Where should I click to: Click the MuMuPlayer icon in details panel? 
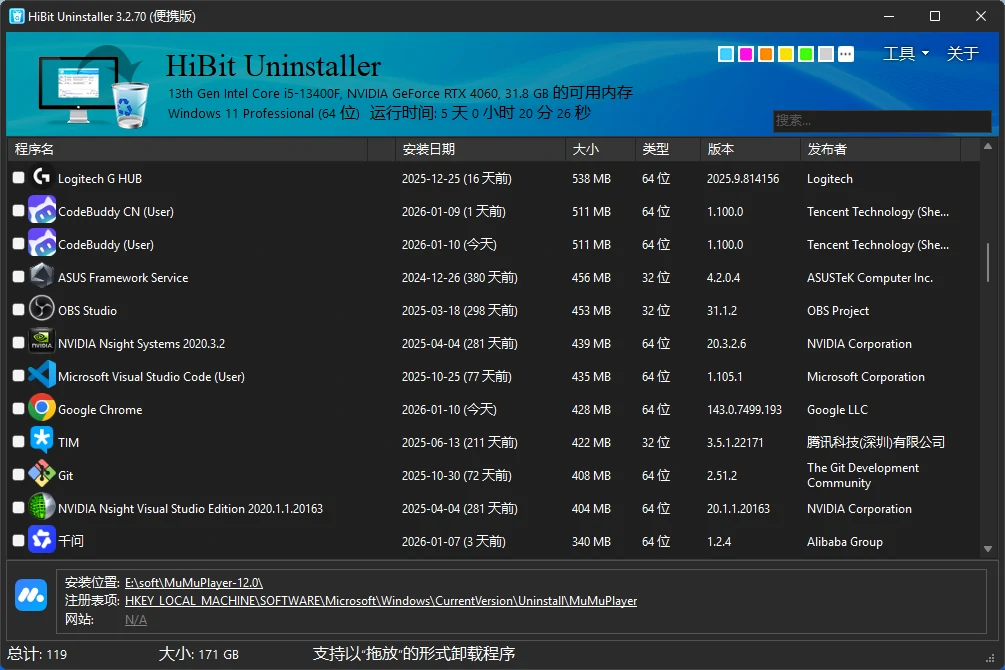coord(31,595)
